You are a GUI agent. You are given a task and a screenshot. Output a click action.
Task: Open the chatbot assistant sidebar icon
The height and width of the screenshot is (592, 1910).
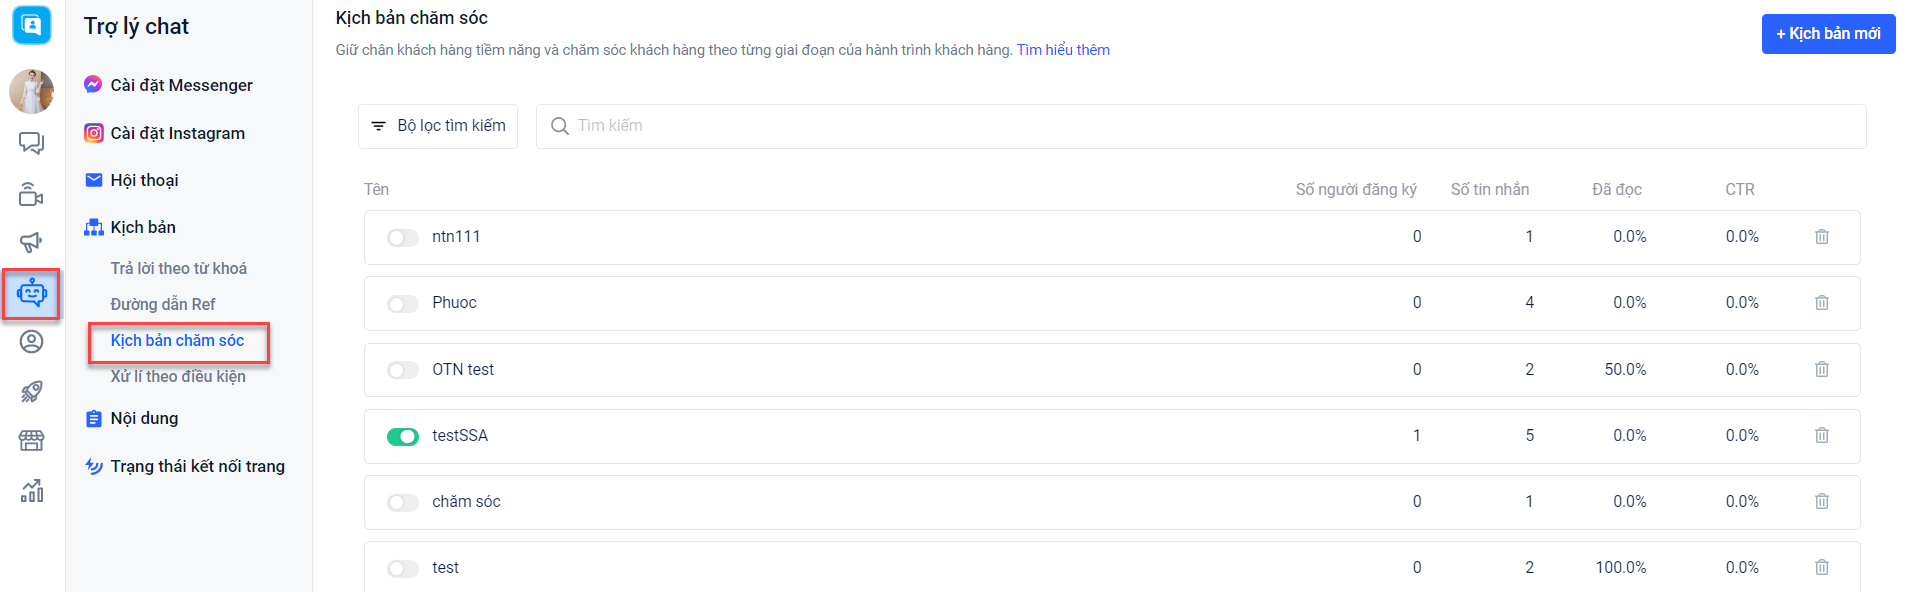click(32, 294)
